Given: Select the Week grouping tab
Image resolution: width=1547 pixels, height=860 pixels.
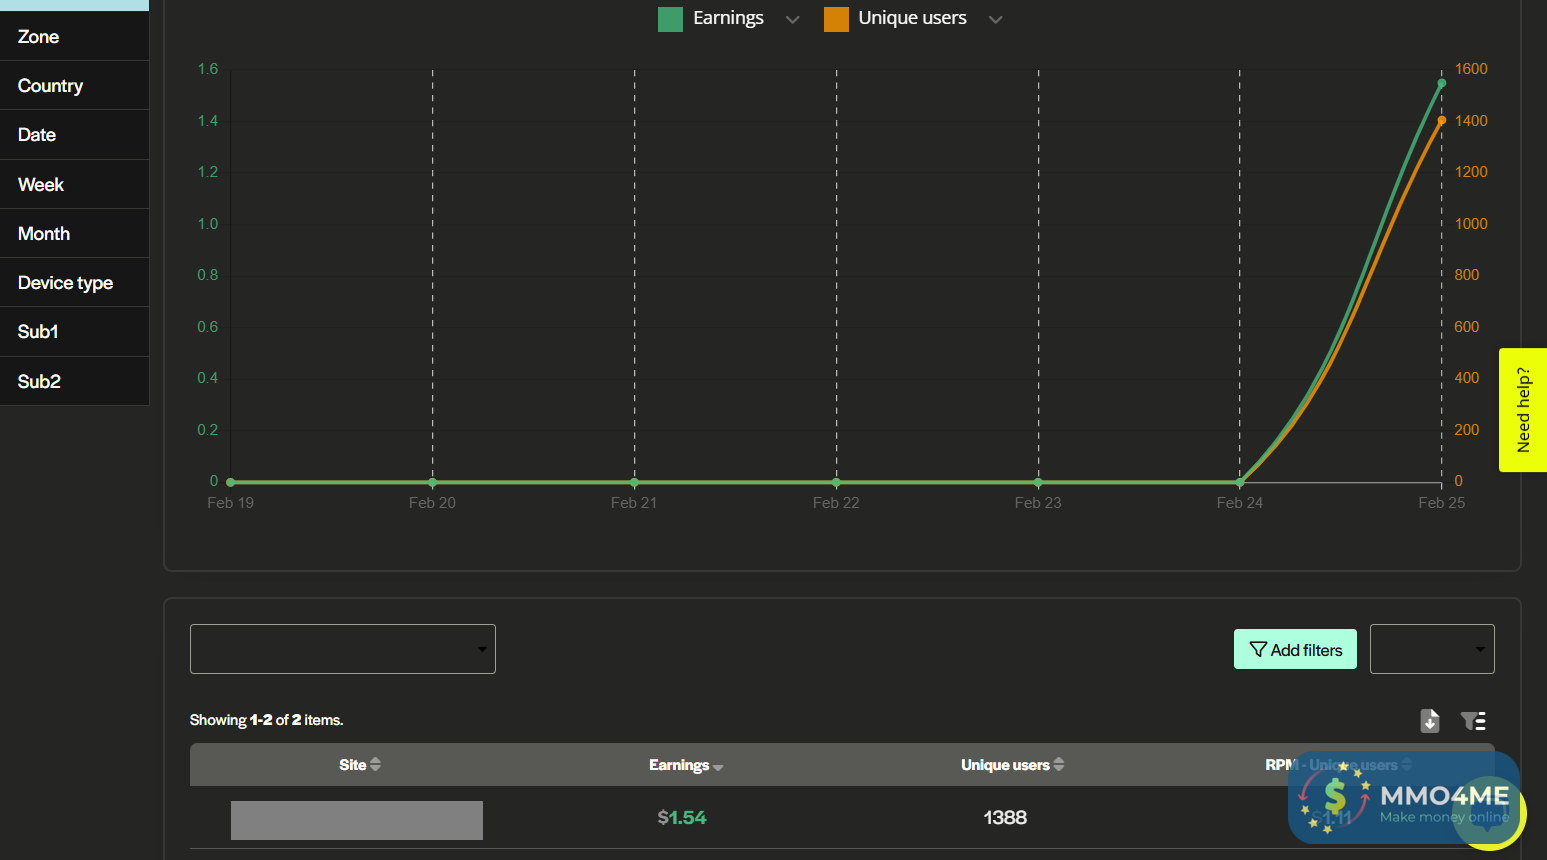Looking at the screenshot, I should [x=74, y=185].
